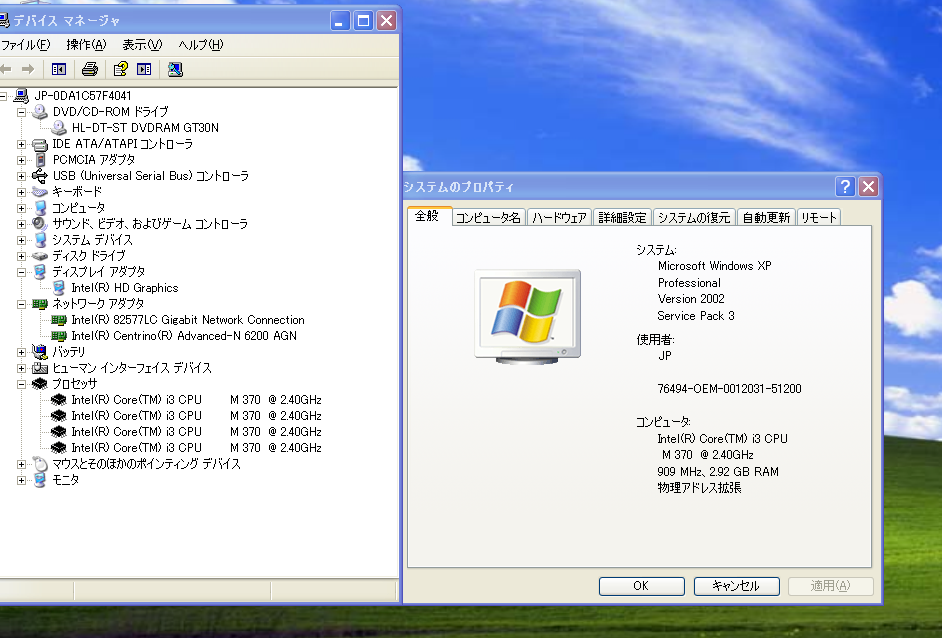942x638 pixels.
Task: Click the show/hide console tree toolbar icon
Action: (59, 70)
